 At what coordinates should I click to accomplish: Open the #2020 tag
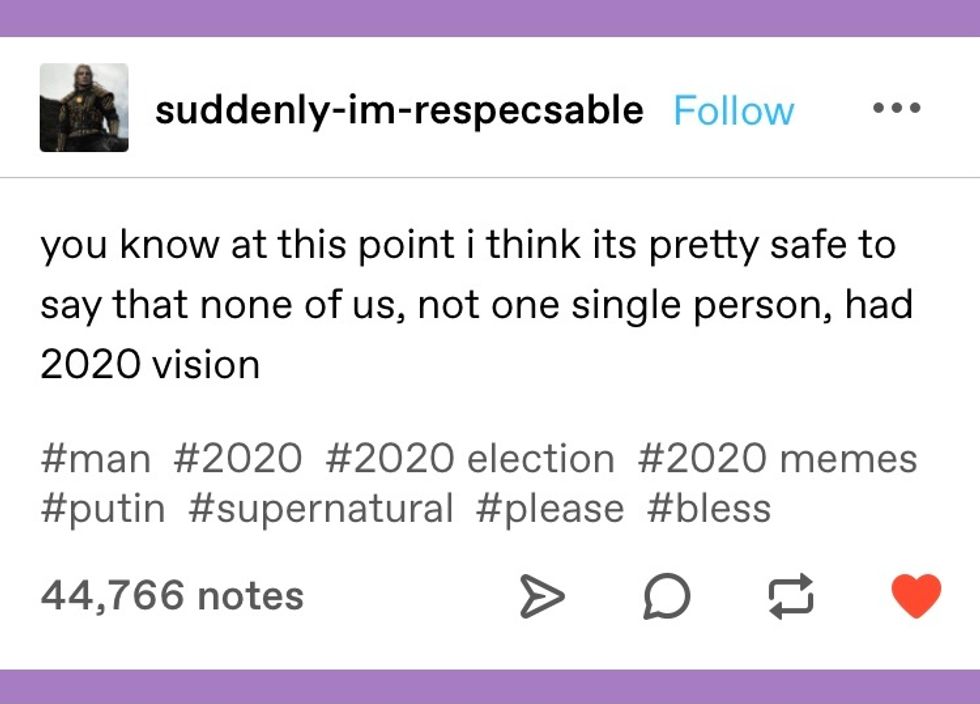237,459
